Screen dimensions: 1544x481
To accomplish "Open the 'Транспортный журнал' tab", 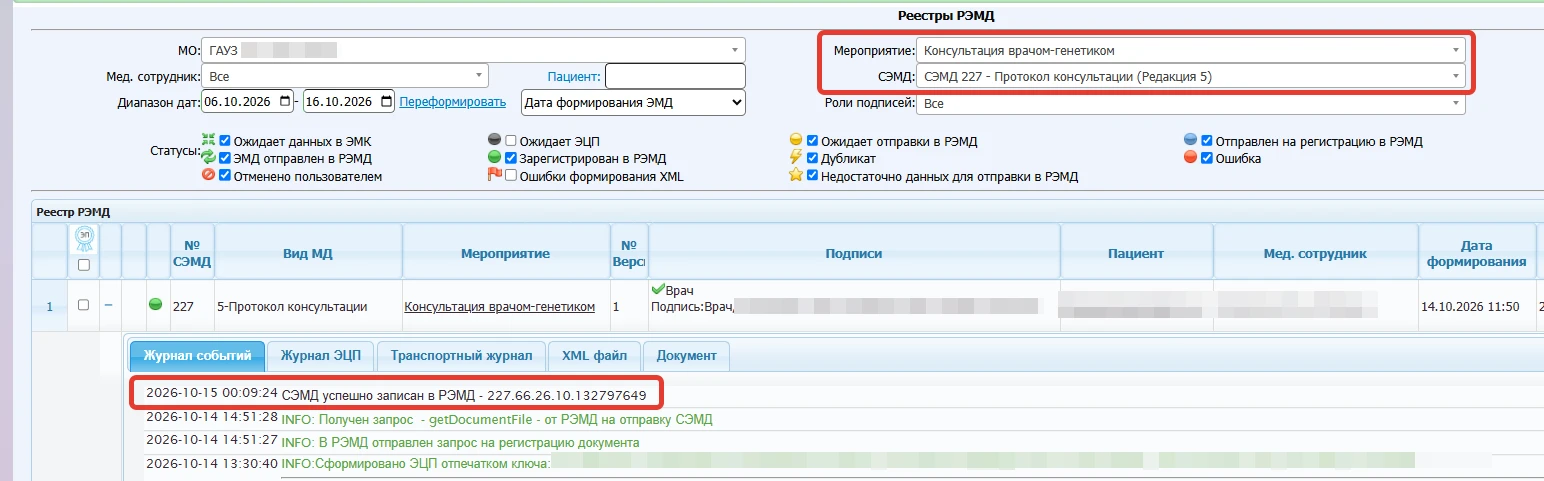I will [461, 355].
